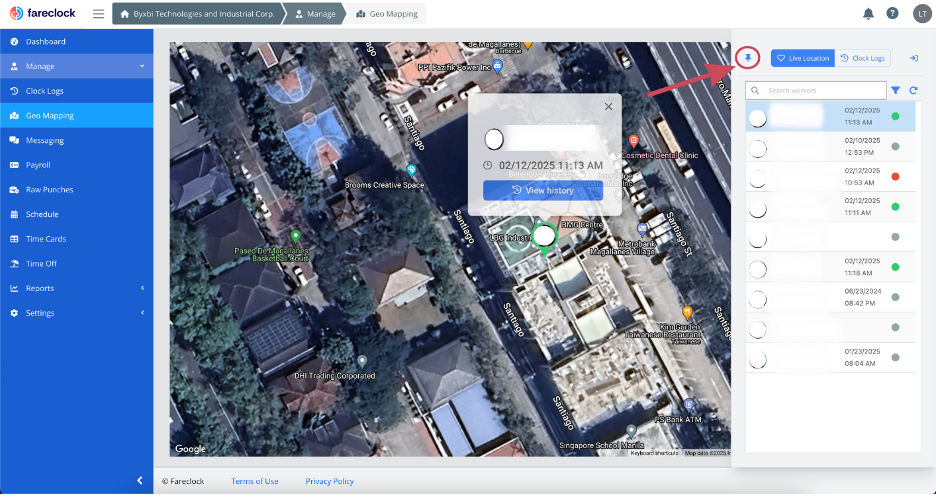Open the LT user avatar menu

pos(922,13)
